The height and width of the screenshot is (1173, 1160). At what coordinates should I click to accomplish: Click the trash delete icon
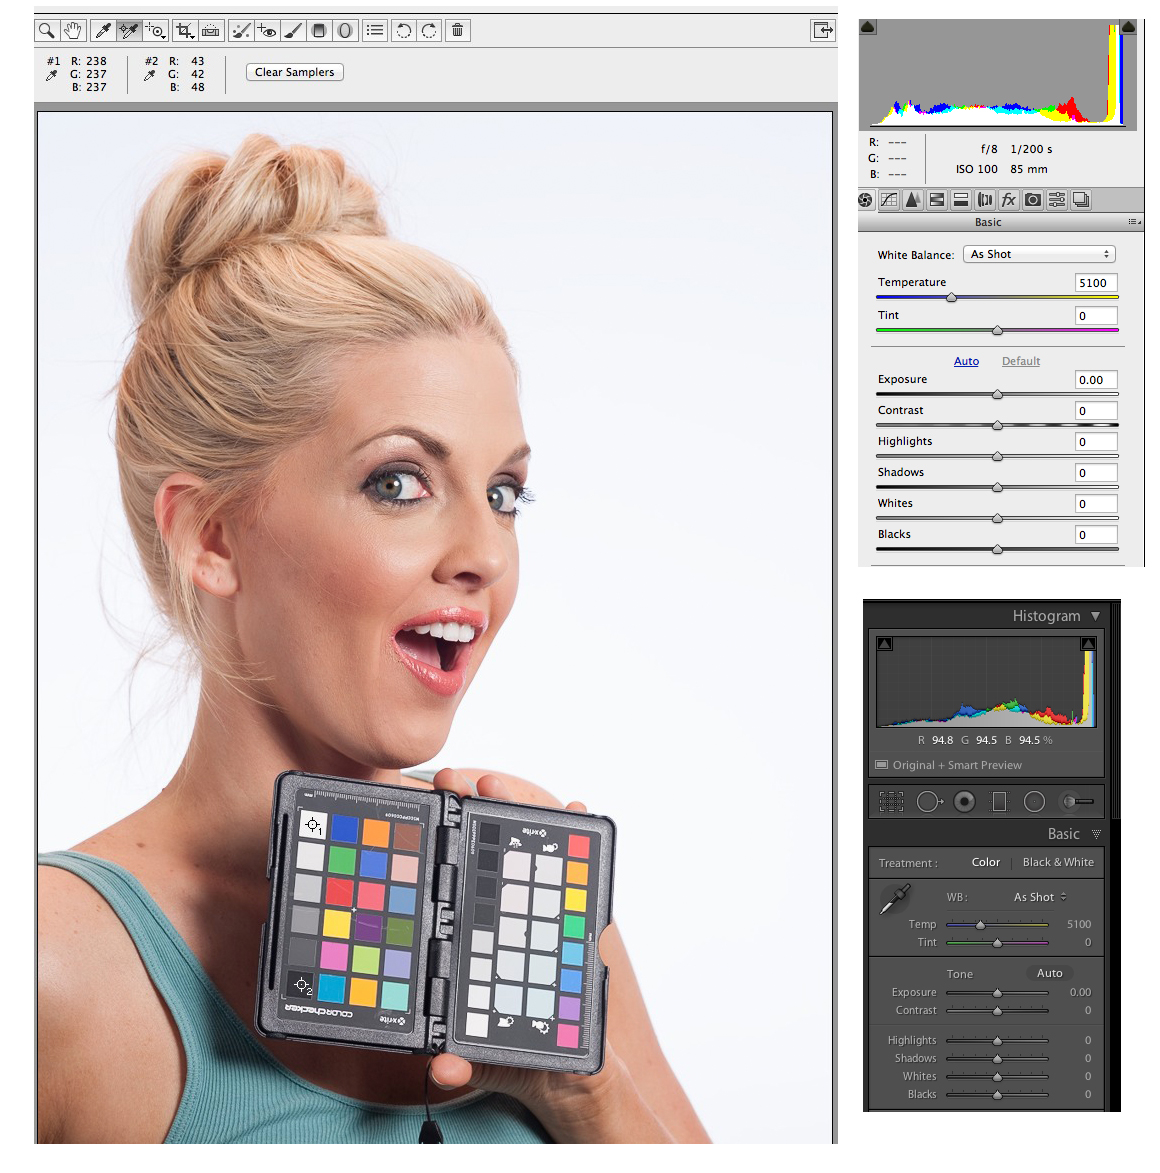[x=458, y=31]
